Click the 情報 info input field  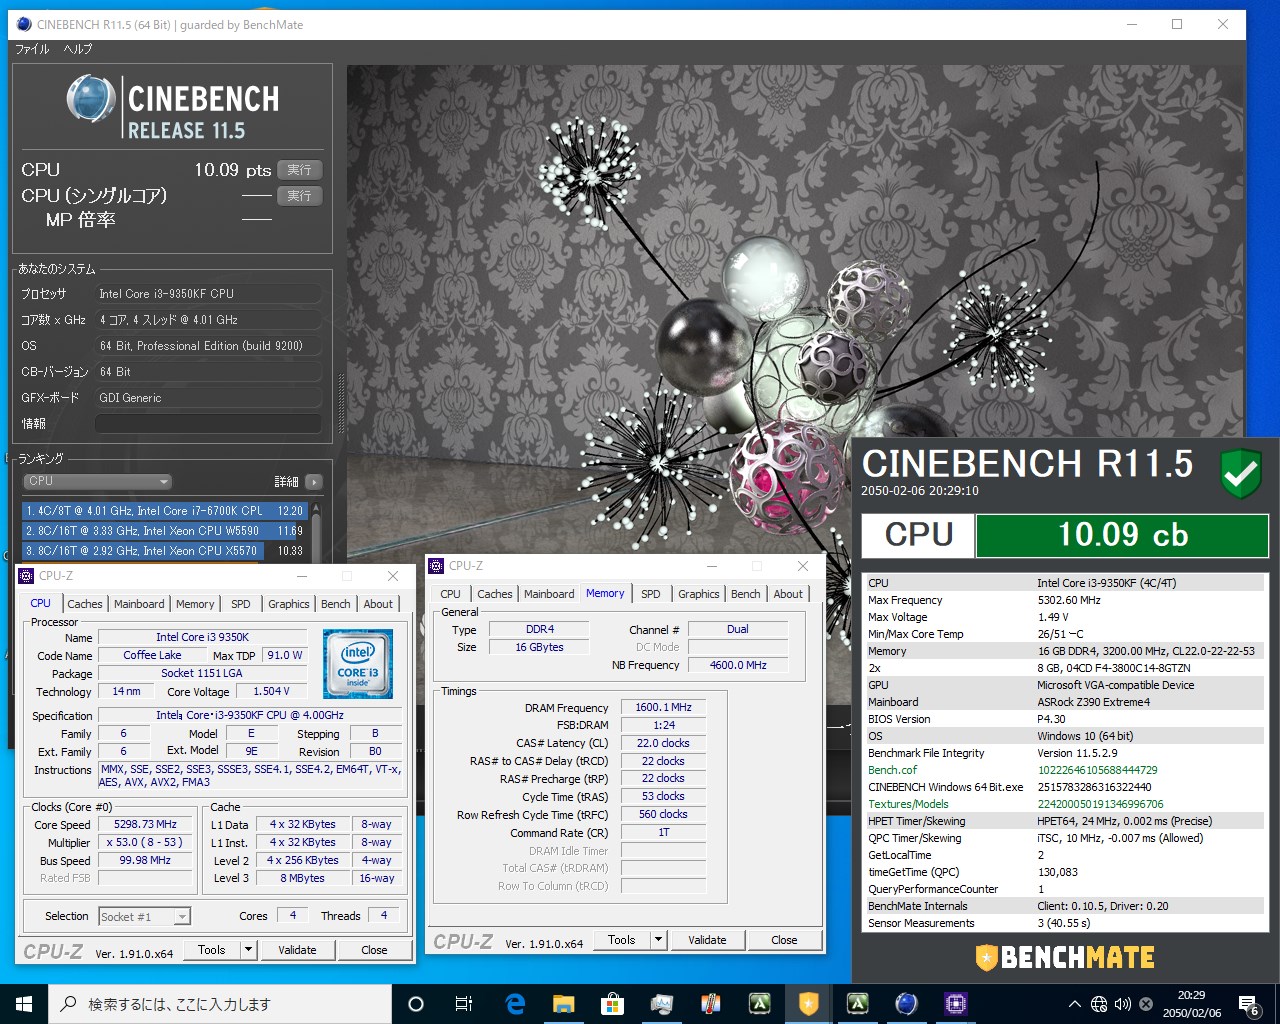pos(208,424)
